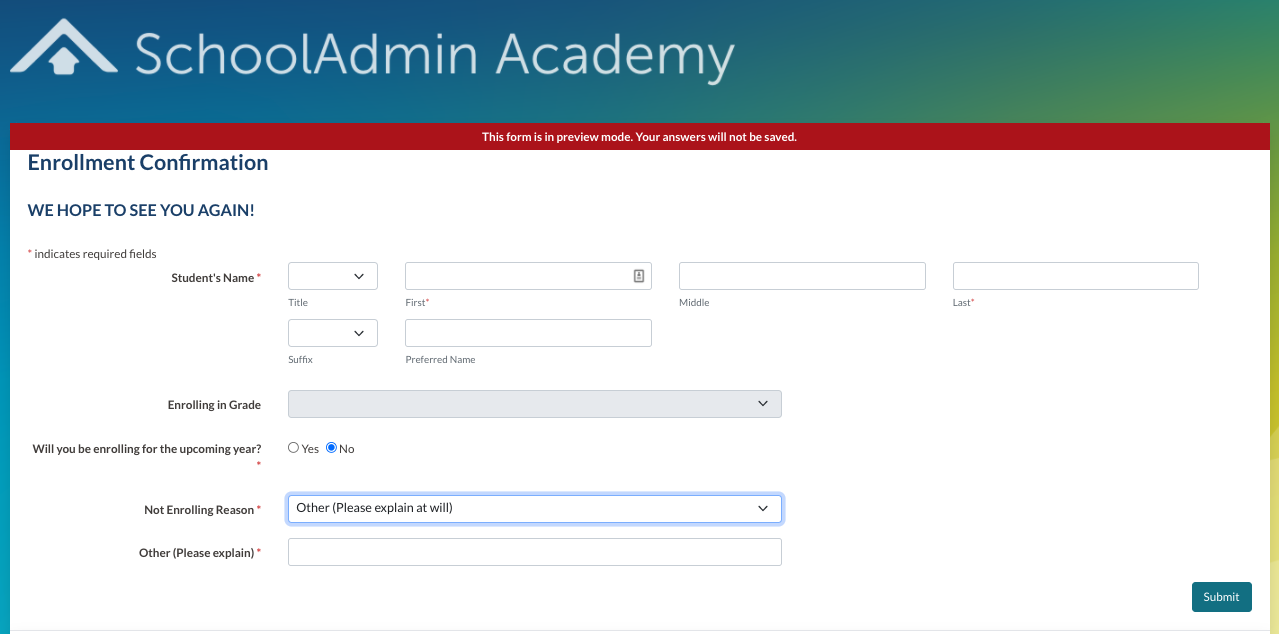Click the Last name input field
This screenshot has height=634, width=1279.
1075,275
